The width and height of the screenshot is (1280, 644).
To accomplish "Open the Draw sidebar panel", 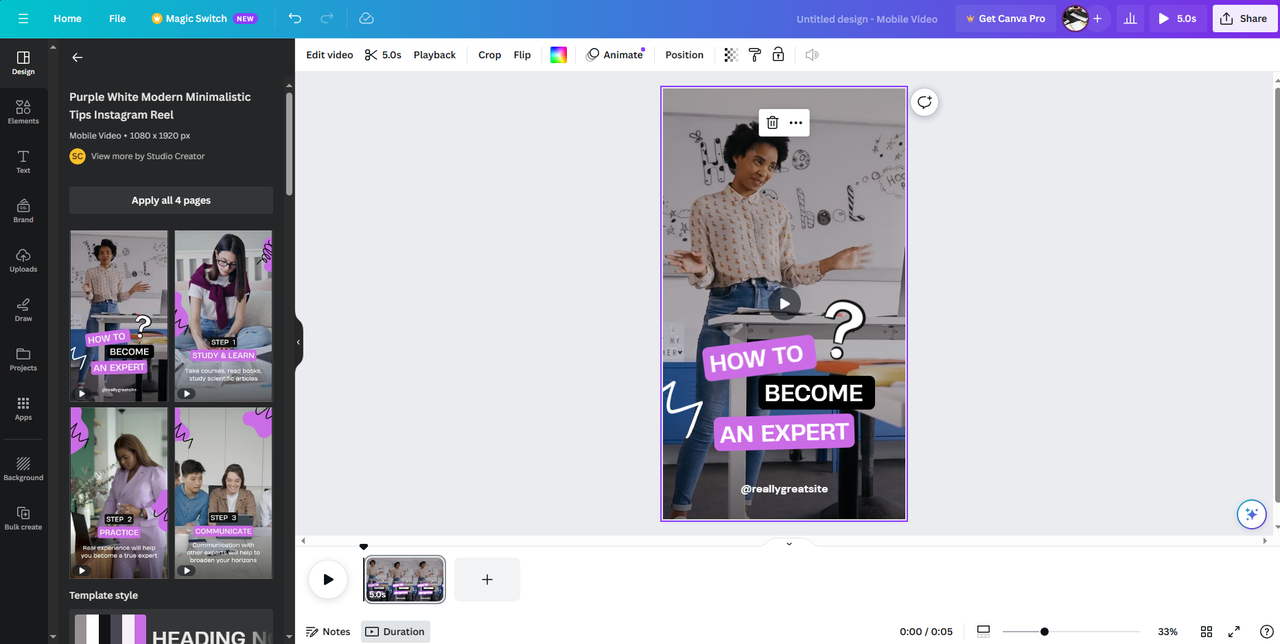I will (x=23, y=310).
